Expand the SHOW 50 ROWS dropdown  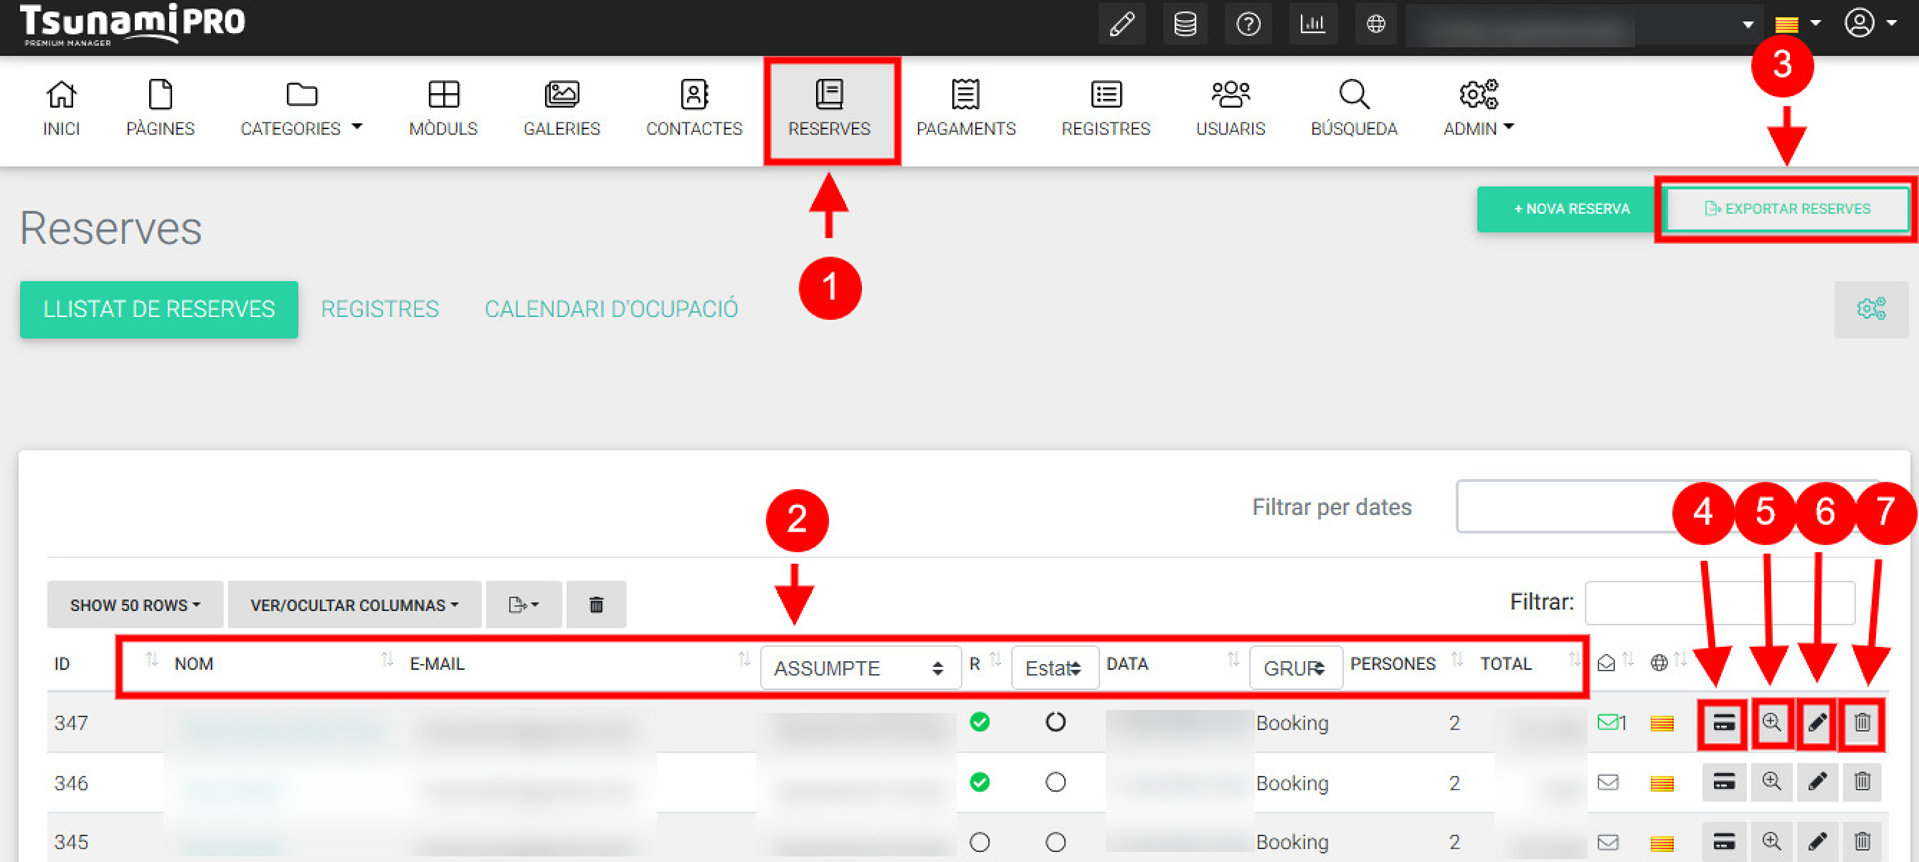coord(135,605)
